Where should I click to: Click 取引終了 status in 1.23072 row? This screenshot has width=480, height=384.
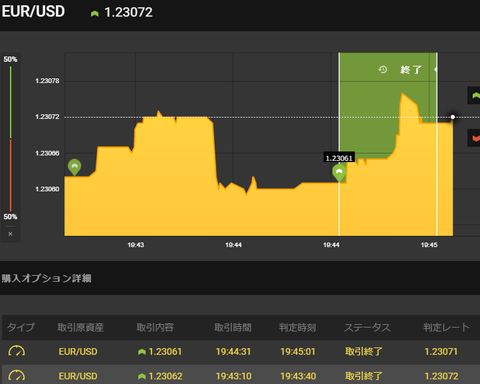tap(364, 376)
